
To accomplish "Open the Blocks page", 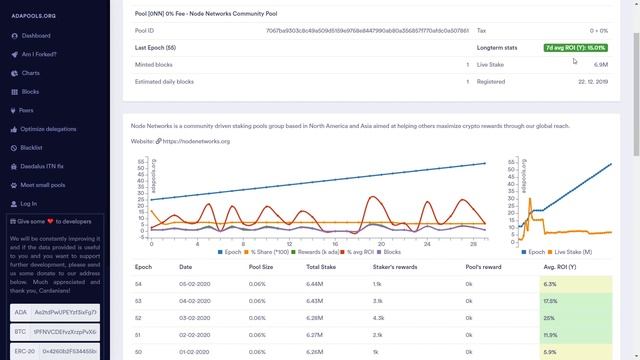I will (x=30, y=92).
